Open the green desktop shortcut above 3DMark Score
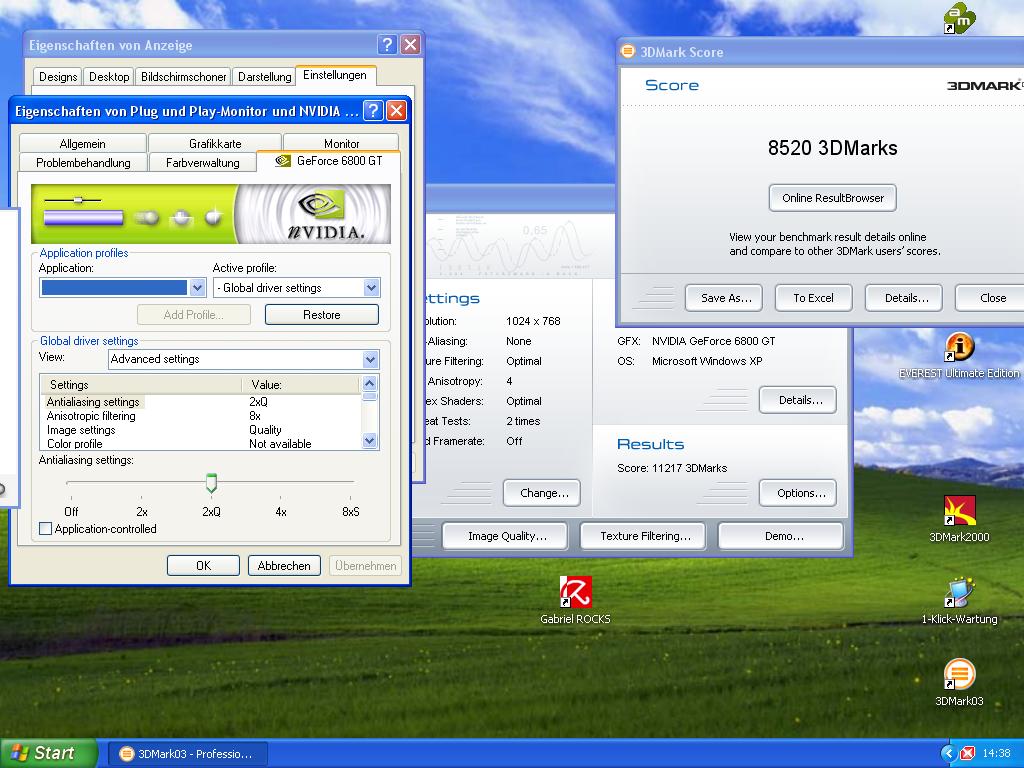The width and height of the screenshot is (1024, 768). point(959,18)
